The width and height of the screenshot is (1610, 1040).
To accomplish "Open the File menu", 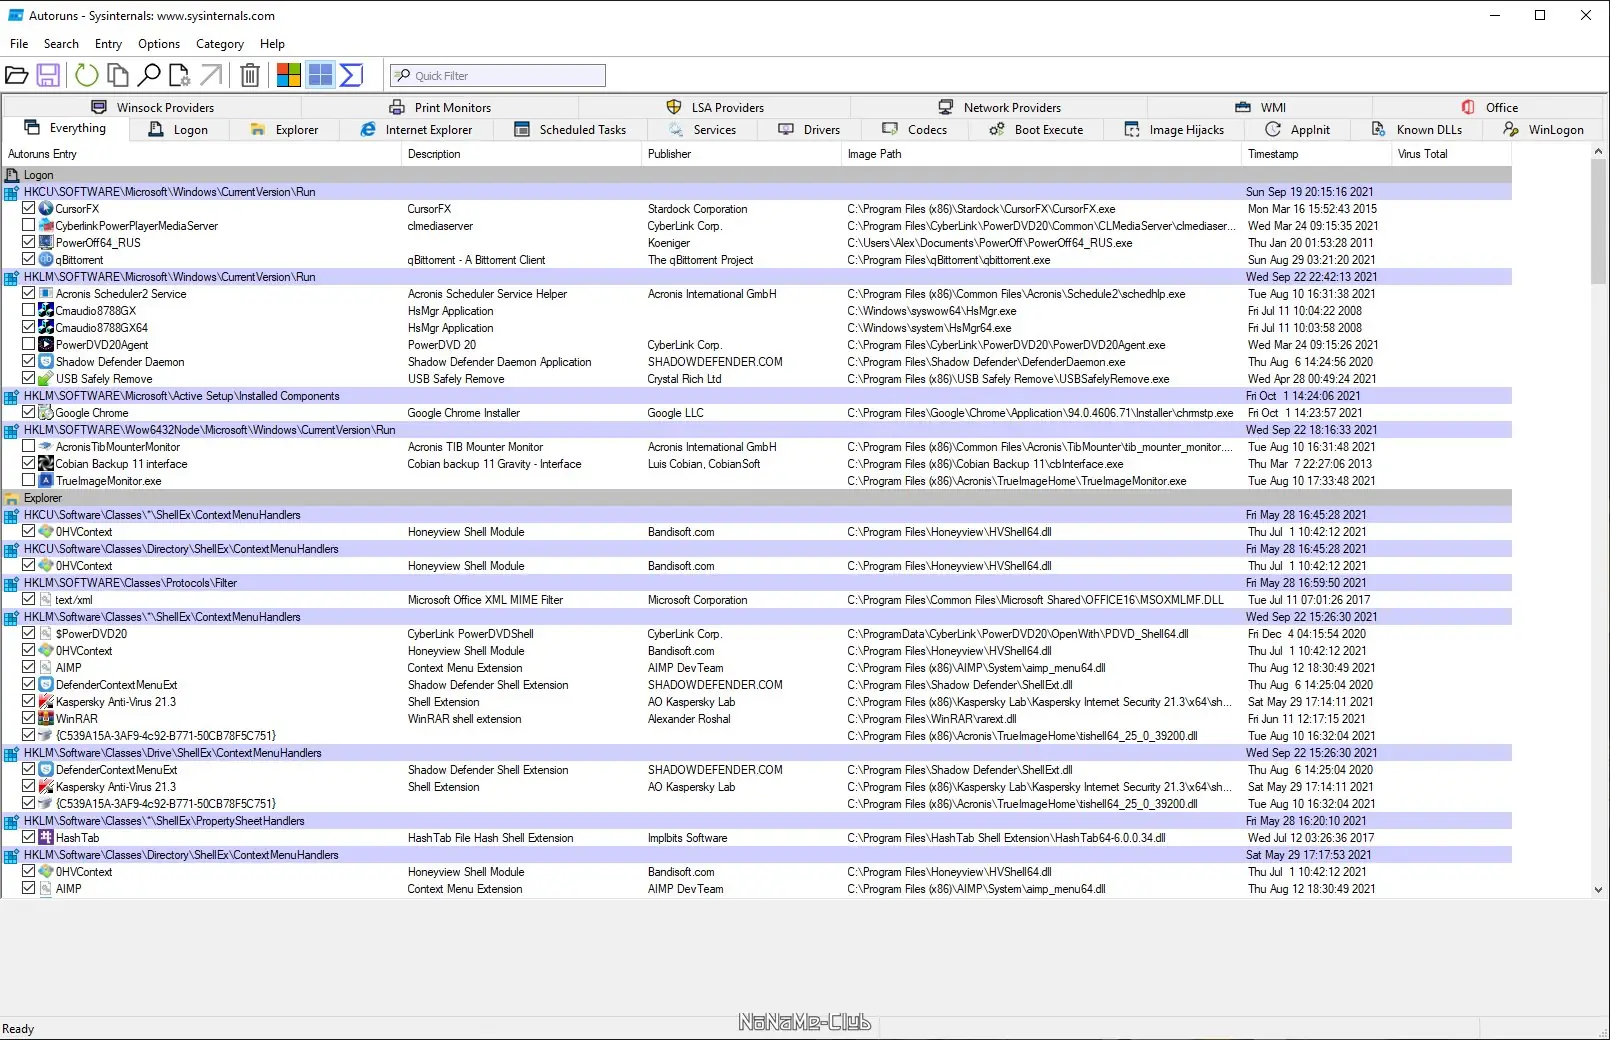I will (x=19, y=44).
